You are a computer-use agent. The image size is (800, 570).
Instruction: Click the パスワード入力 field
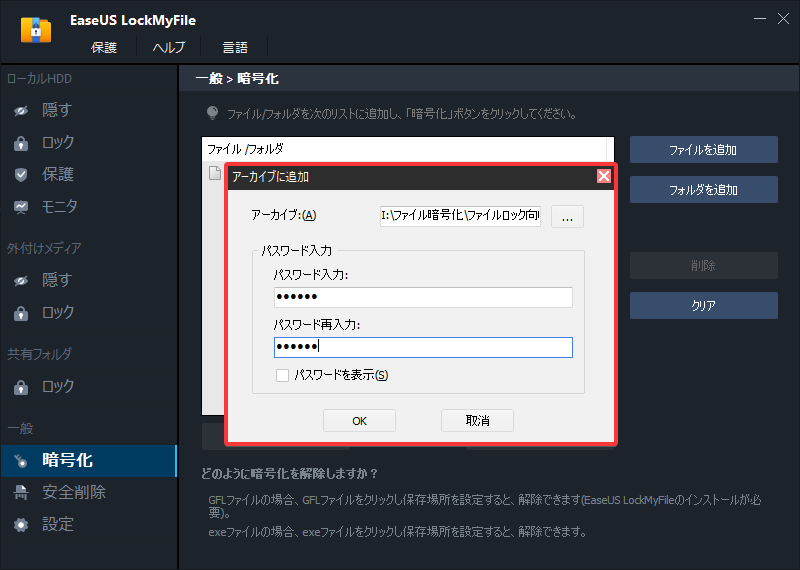point(423,297)
